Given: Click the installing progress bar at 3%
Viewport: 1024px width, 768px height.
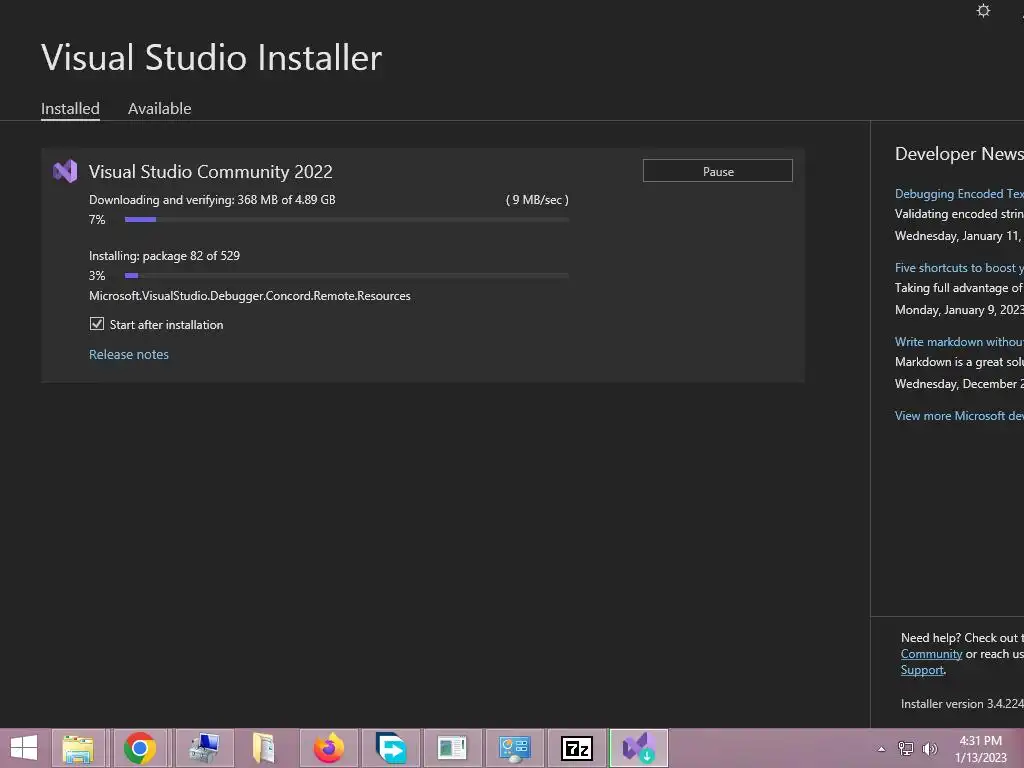Looking at the screenshot, I should [347, 276].
